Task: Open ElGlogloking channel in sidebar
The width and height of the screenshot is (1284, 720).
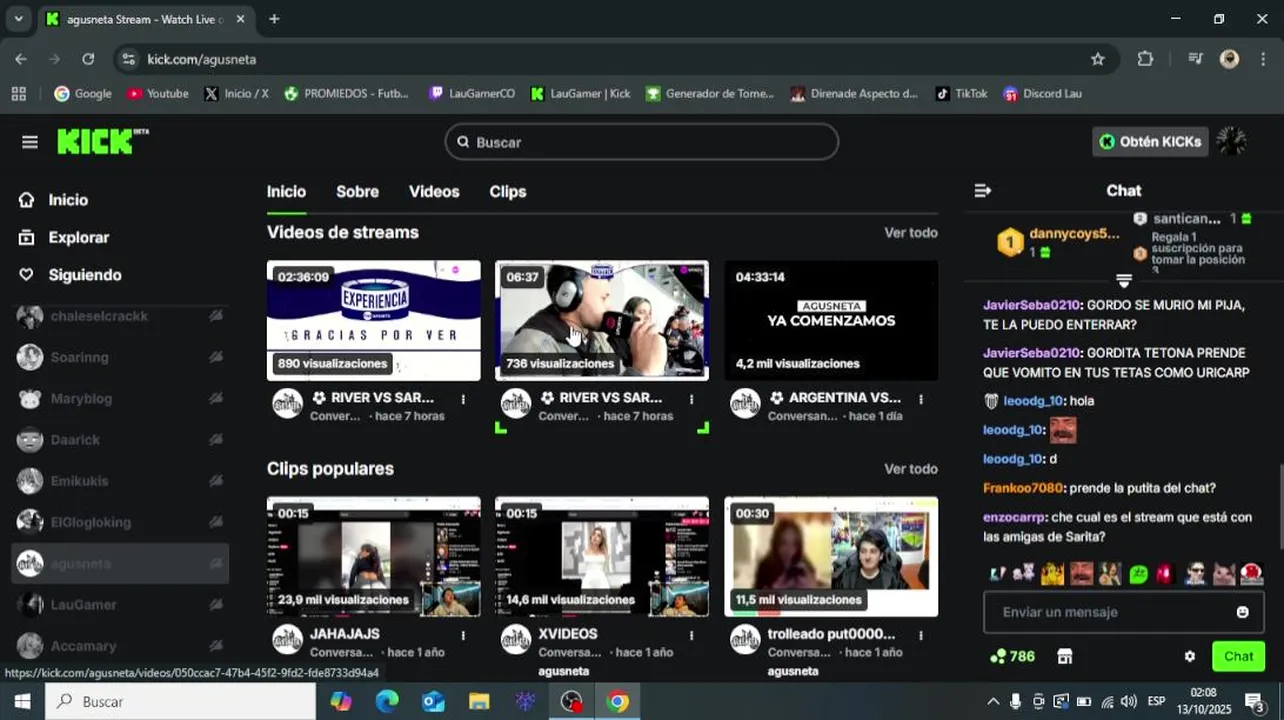Action: tap(91, 522)
